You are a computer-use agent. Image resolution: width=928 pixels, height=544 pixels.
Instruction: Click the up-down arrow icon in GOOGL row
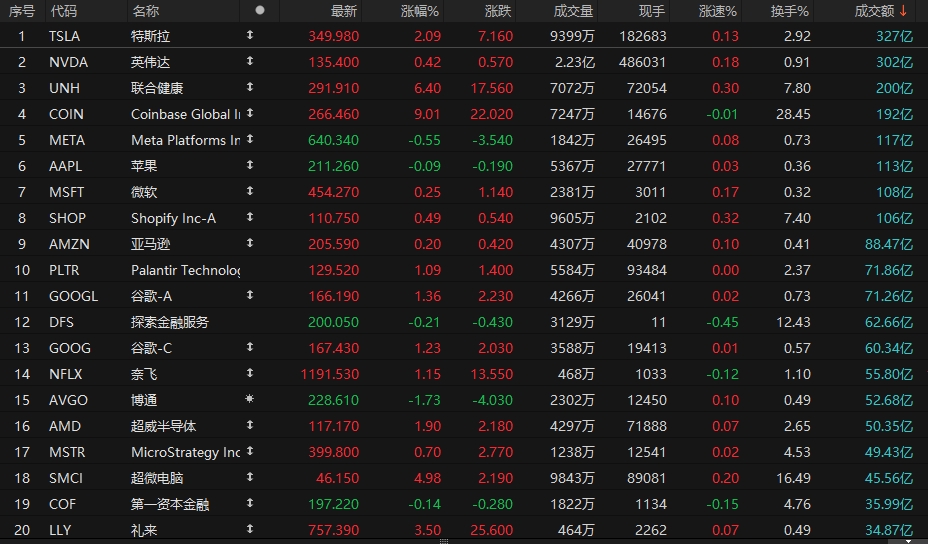point(250,295)
